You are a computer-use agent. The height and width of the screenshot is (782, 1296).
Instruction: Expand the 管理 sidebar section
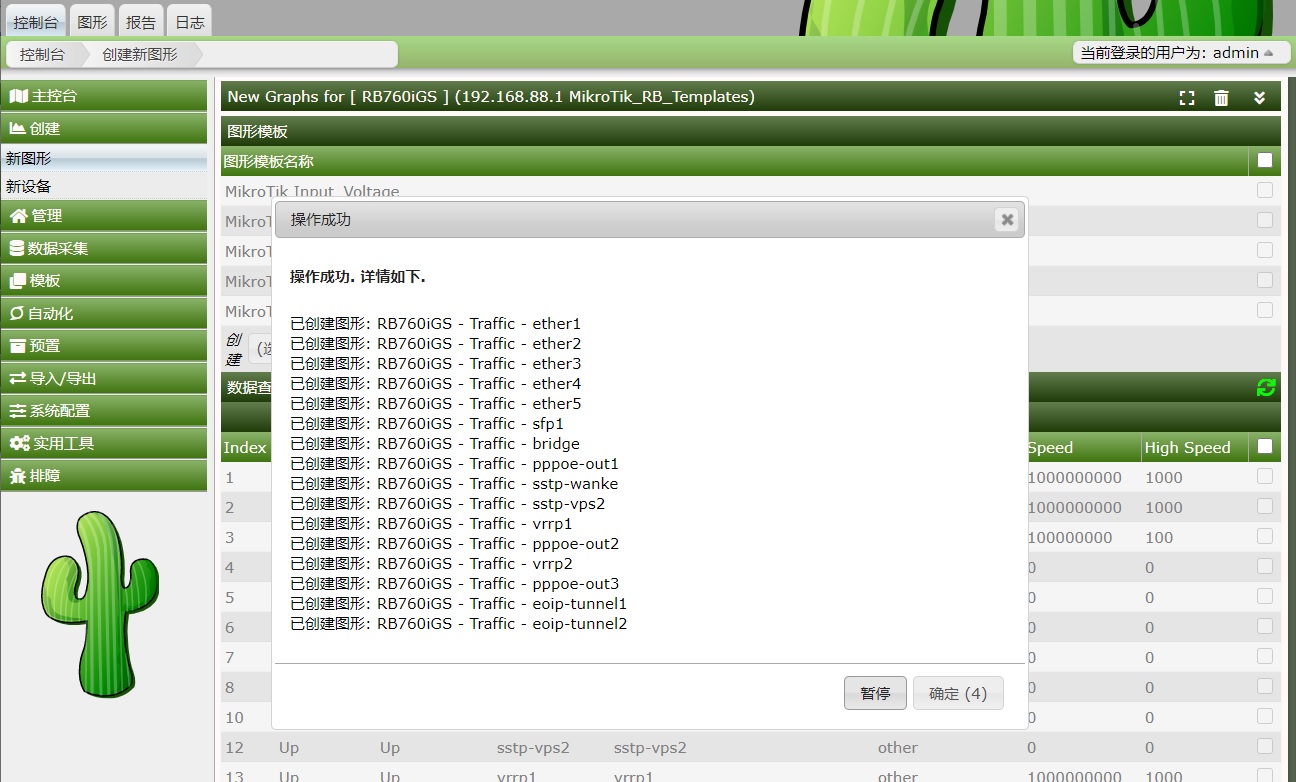tap(104, 216)
